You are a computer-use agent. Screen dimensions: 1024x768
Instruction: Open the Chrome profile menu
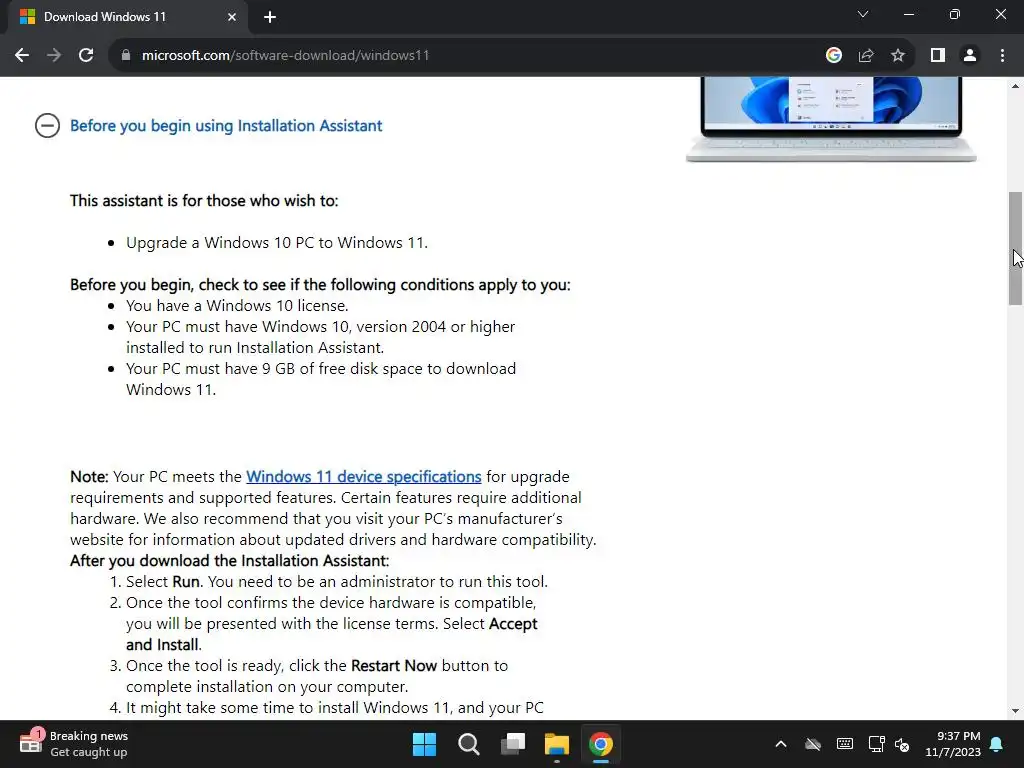[970, 56]
